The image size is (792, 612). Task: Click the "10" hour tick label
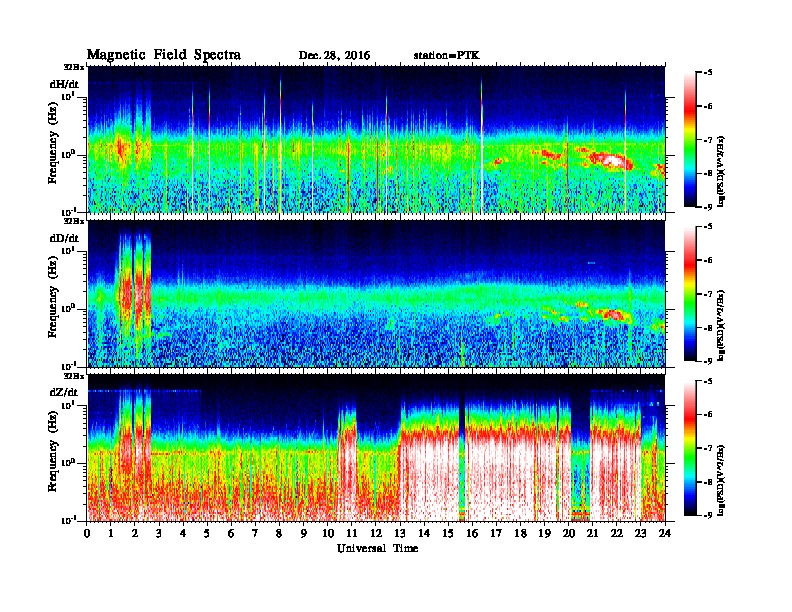pyautogui.click(x=328, y=533)
